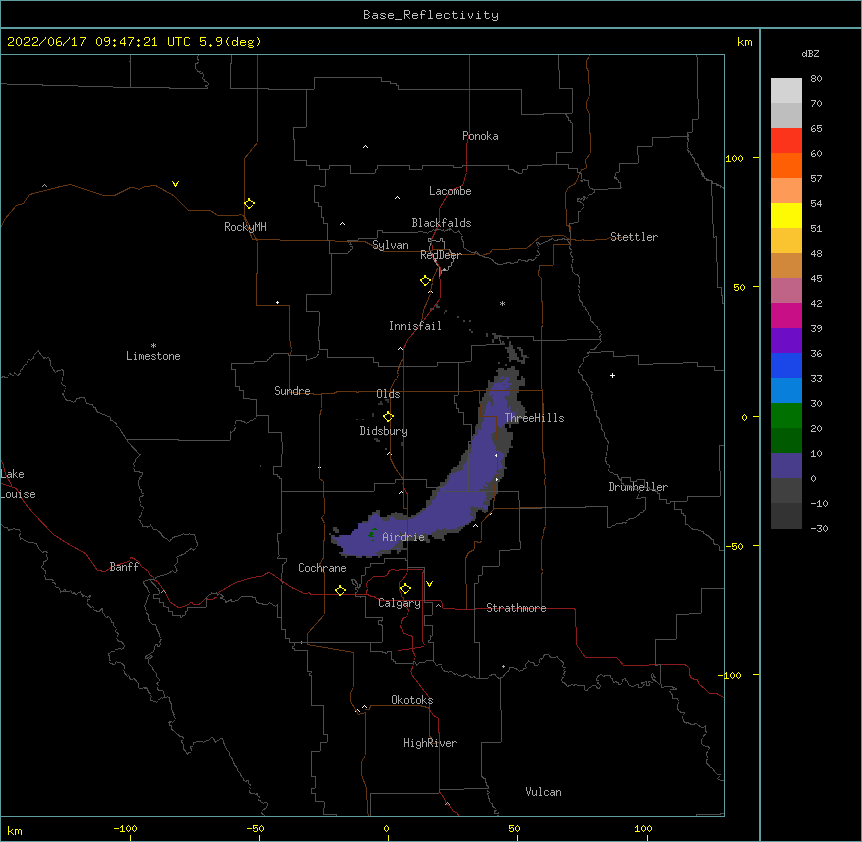Click the yellow diamond marker above Calgary label
Image resolution: width=862 pixels, height=842 pixels.
405,589
